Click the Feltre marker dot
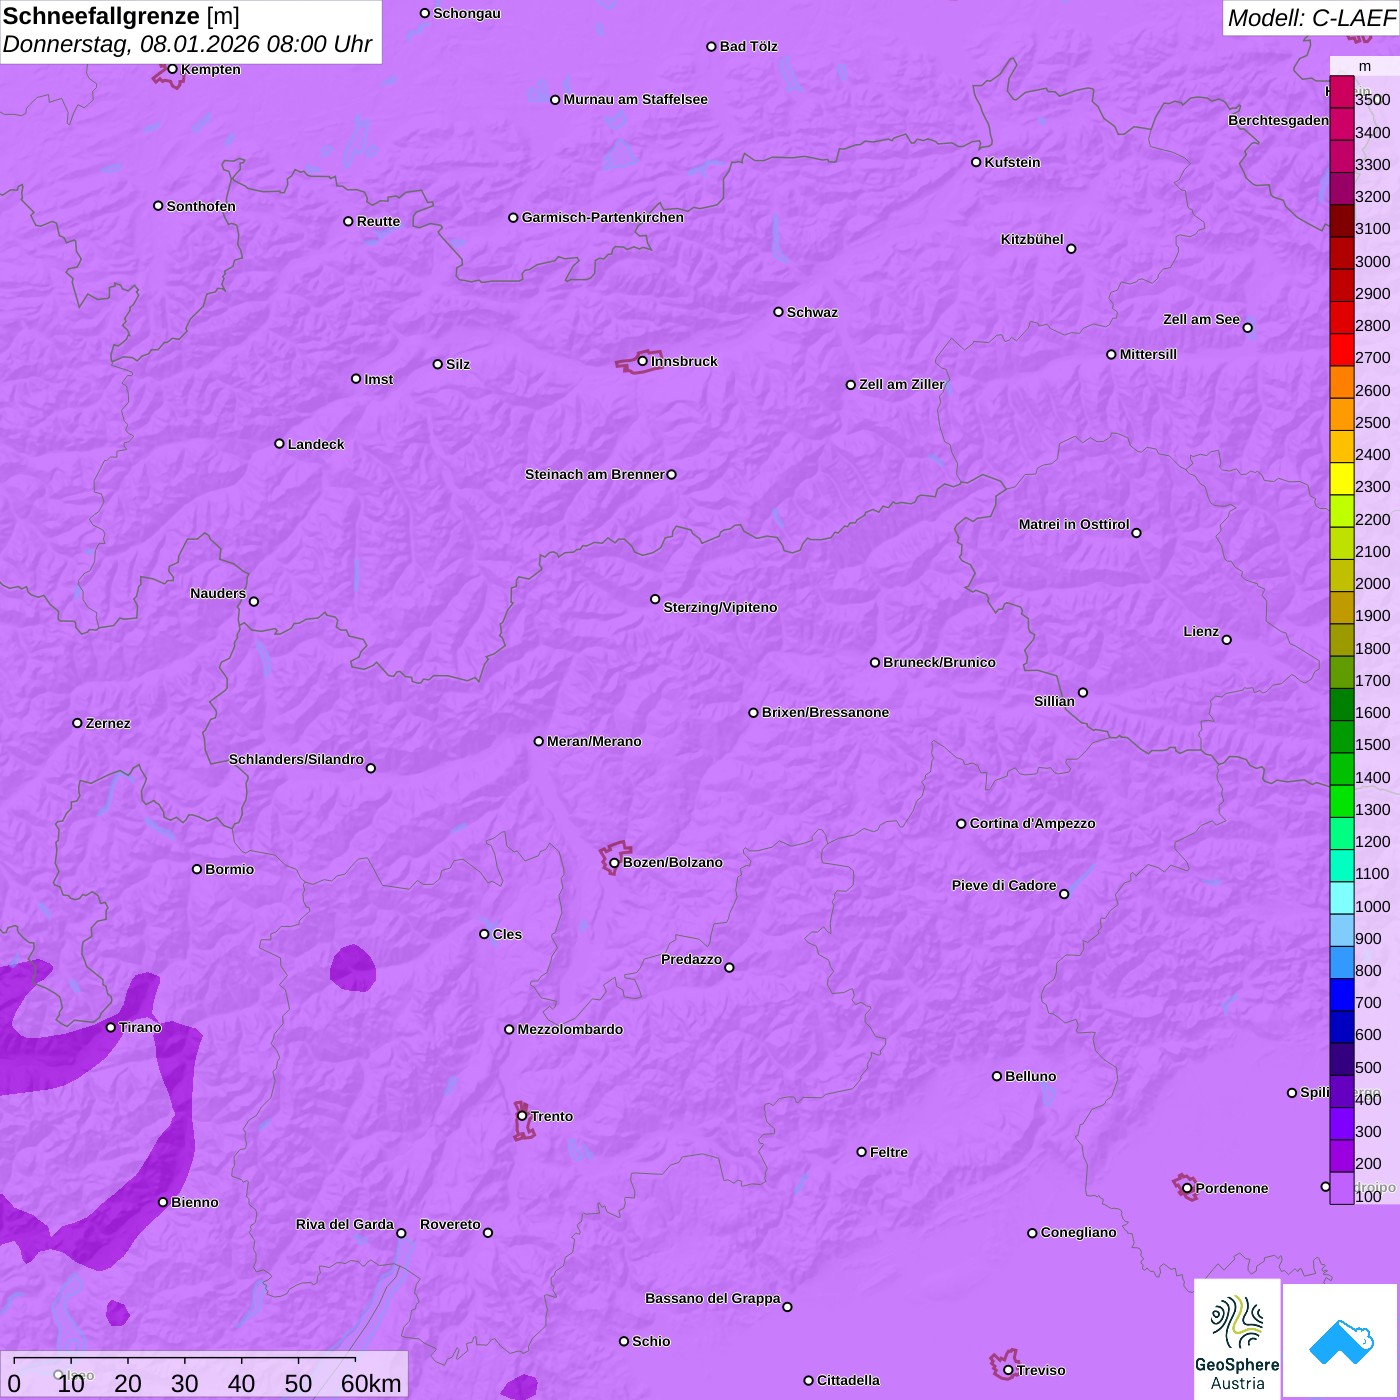 pyautogui.click(x=862, y=1152)
